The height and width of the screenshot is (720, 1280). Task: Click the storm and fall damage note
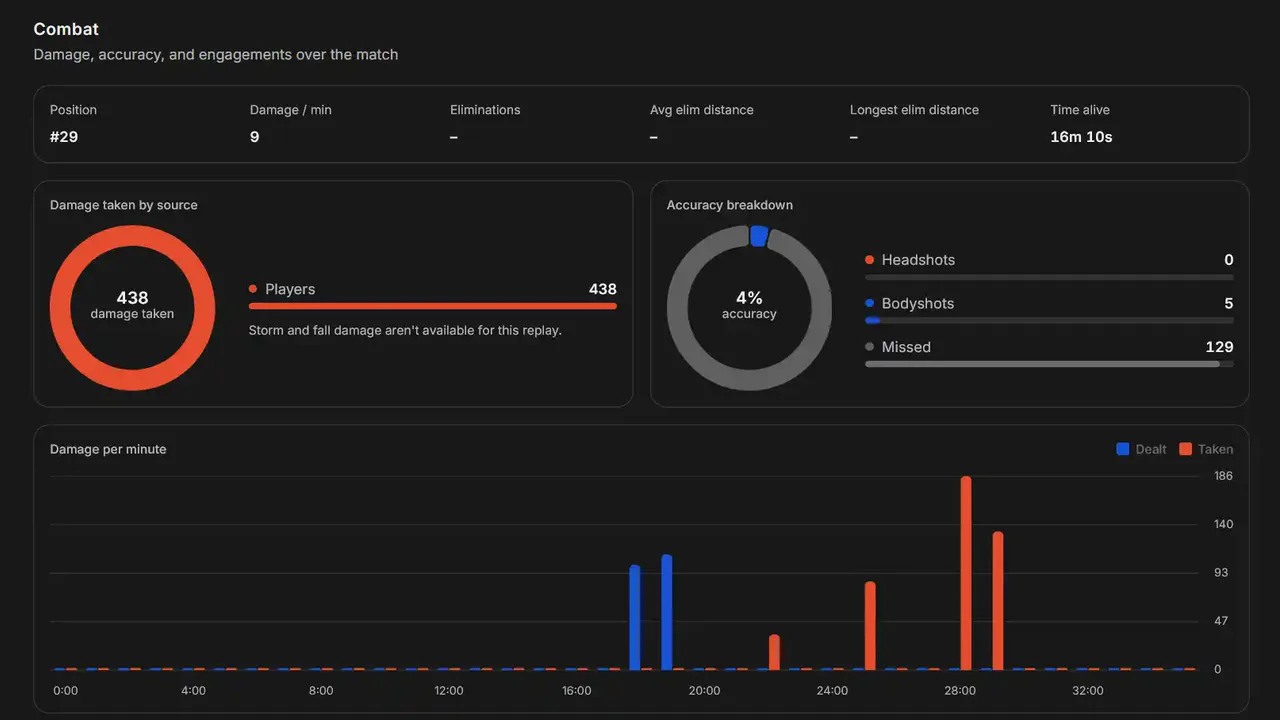[x=405, y=330]
